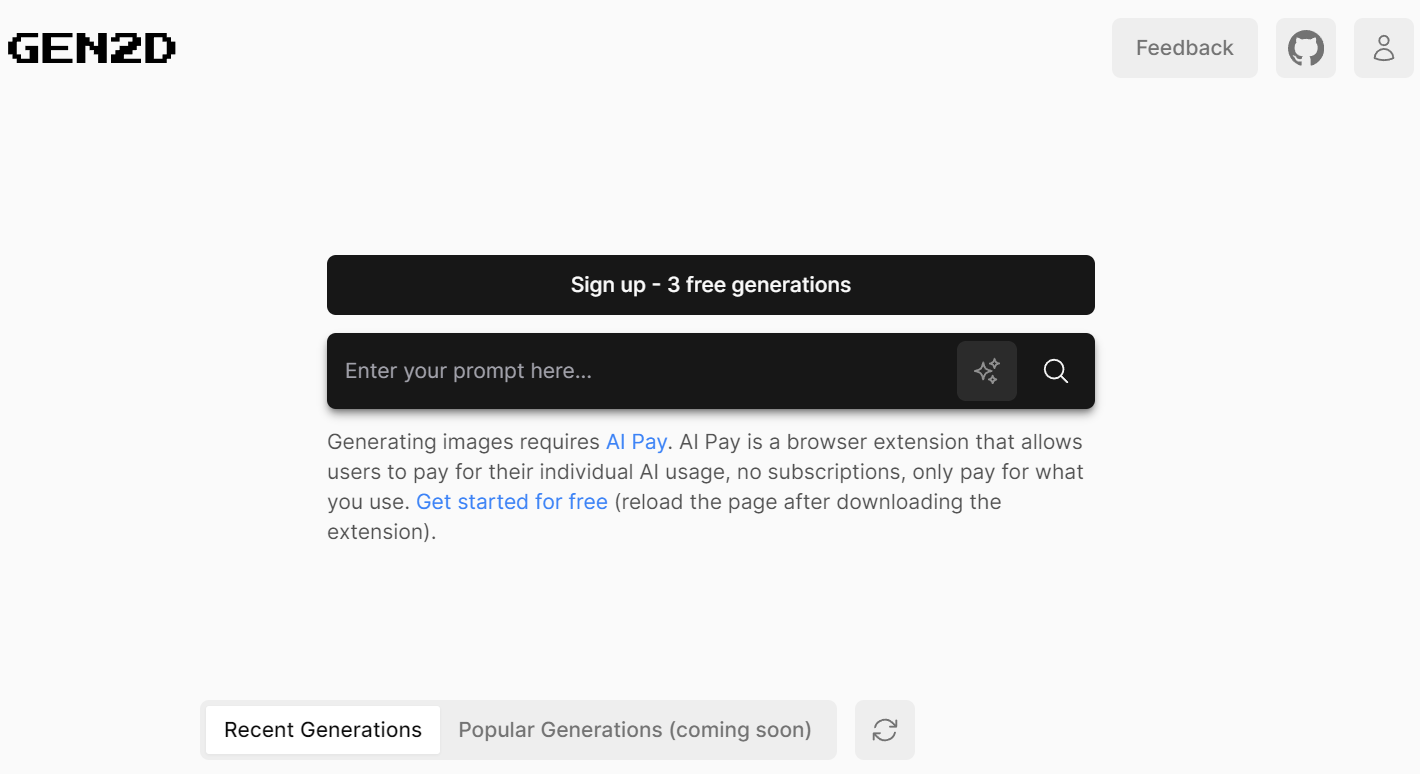
Task: Send feedback using the top bar button
Action: pyautogui.click(x=1184, y=48)
